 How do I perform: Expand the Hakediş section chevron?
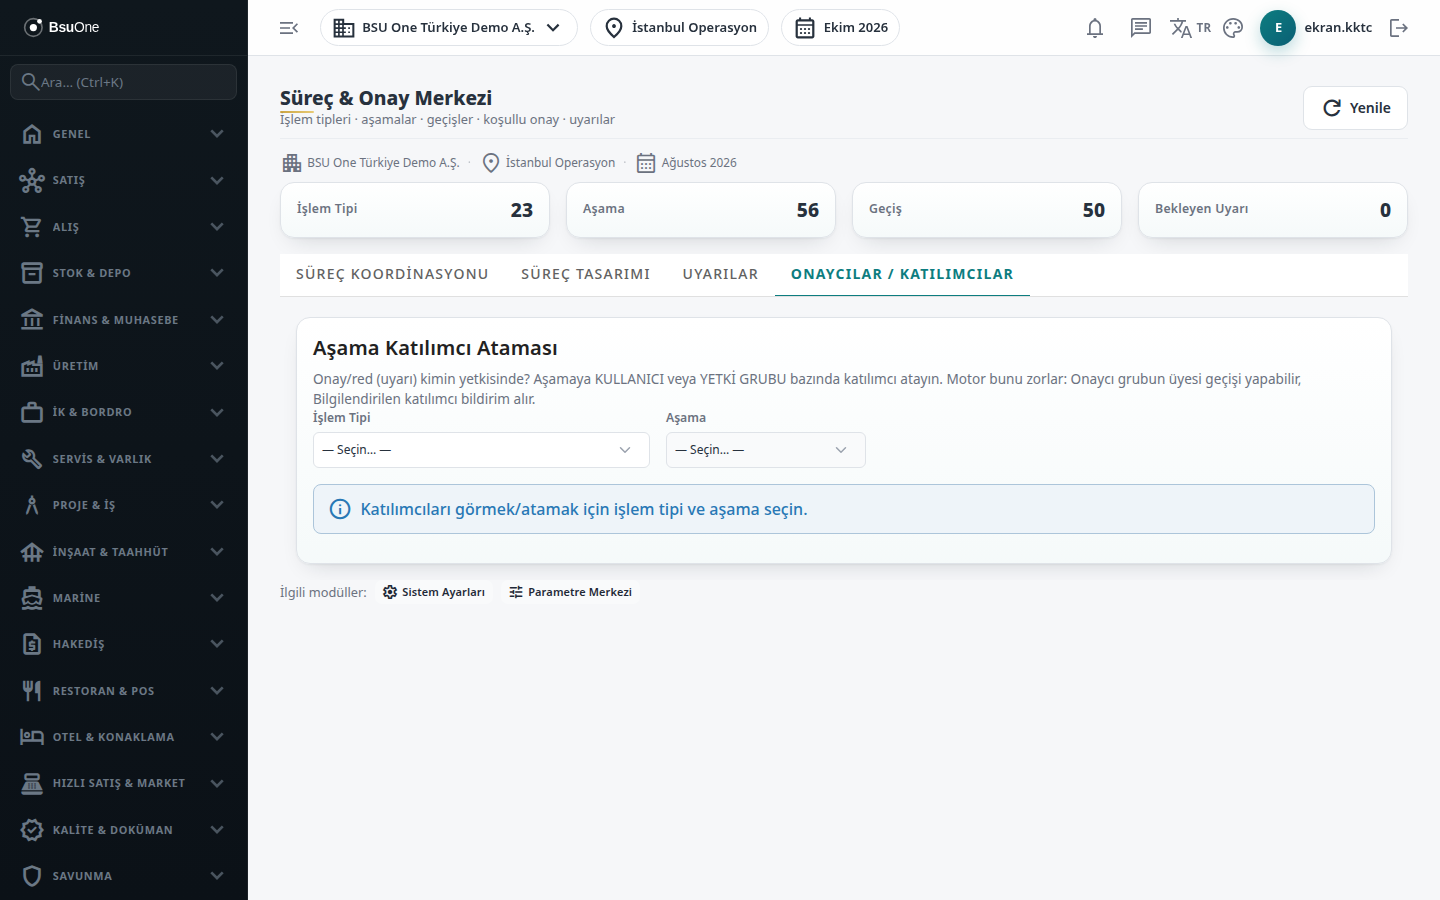[217, 644]
